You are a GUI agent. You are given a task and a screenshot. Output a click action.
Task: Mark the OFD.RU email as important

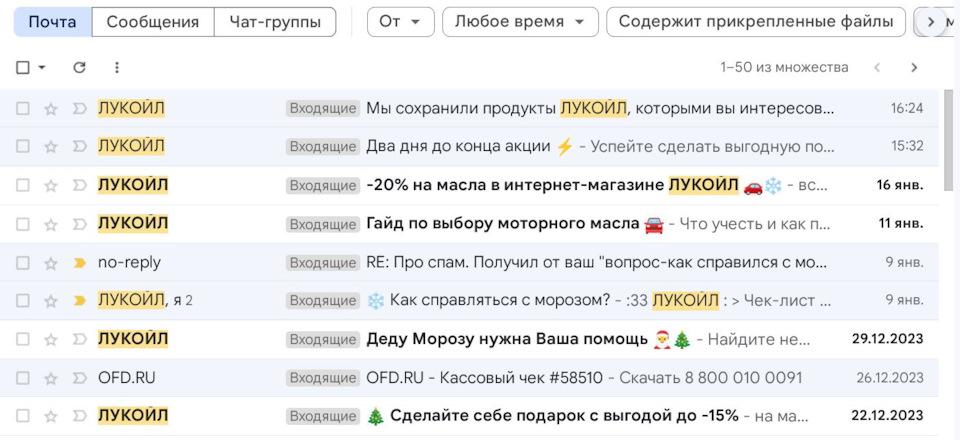coord(80,378)
